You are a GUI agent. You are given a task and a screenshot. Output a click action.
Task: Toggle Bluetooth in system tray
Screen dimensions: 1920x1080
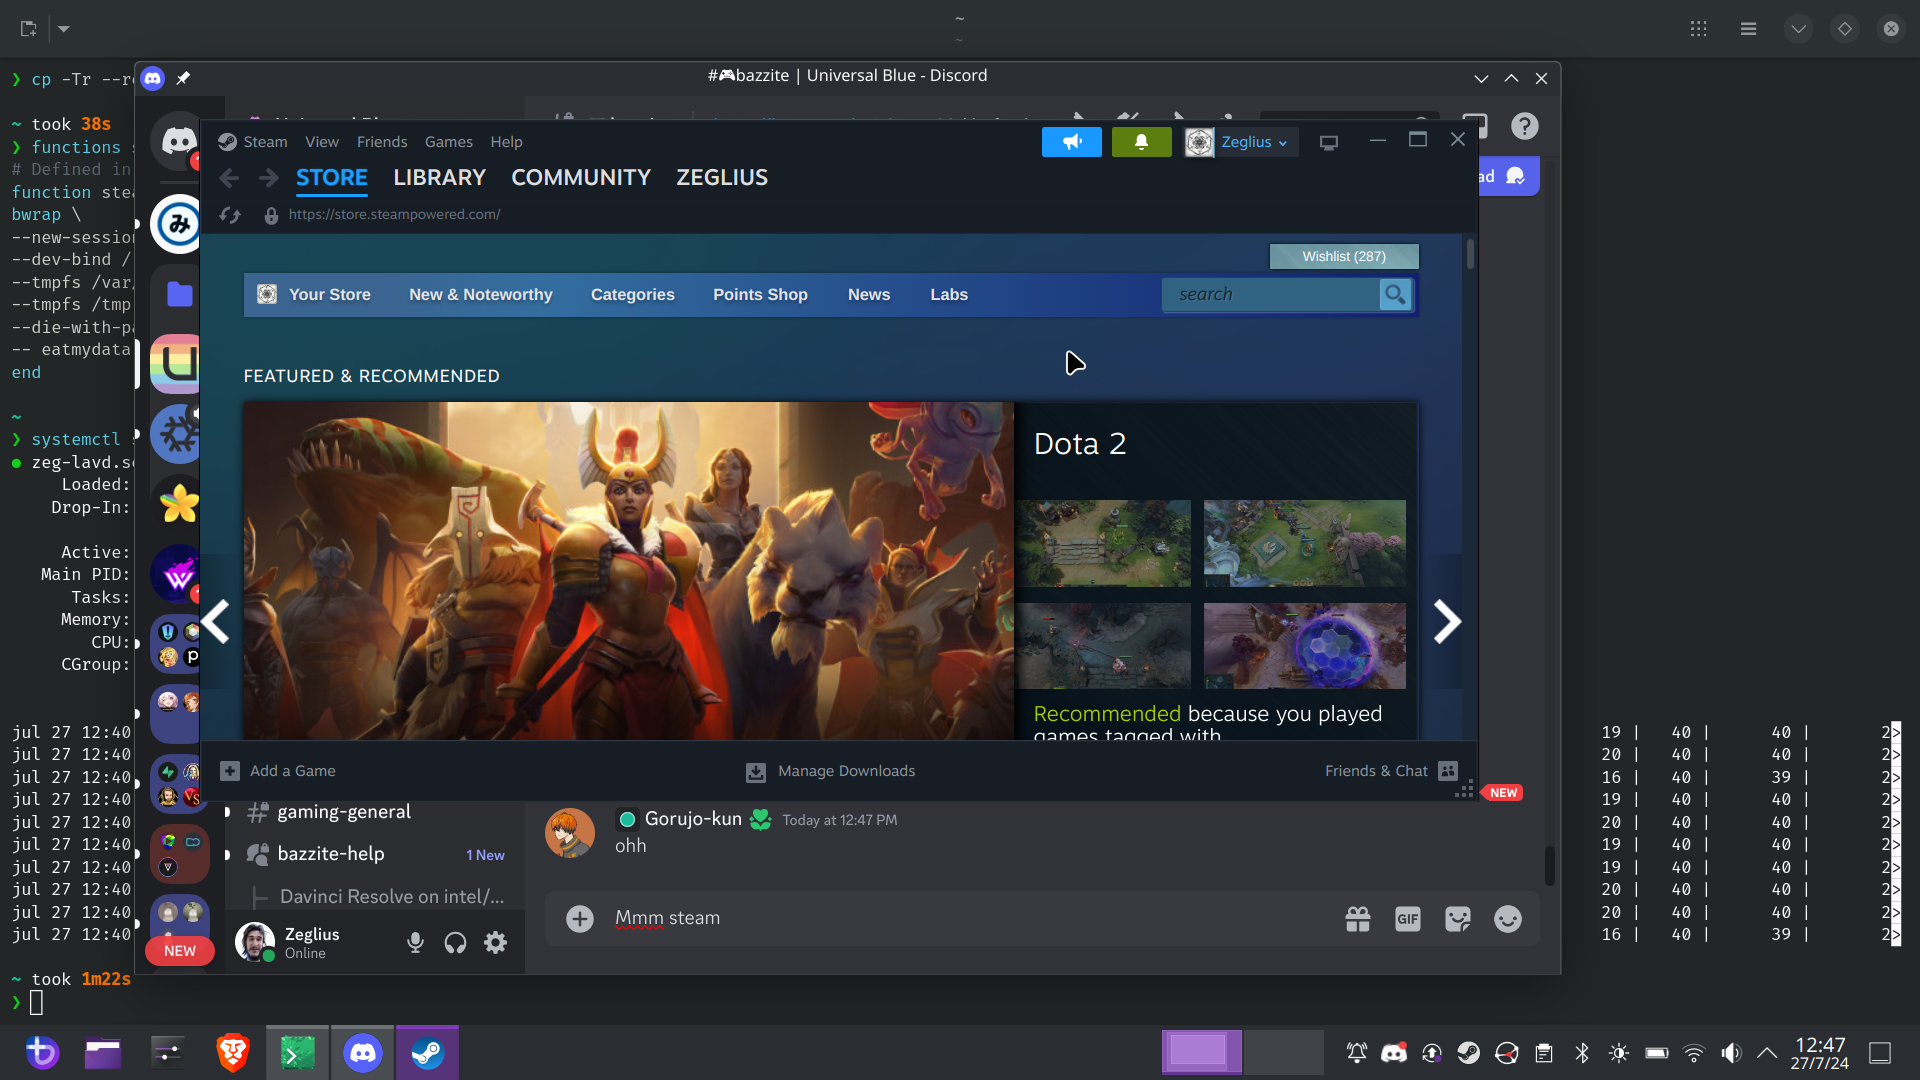coord(1582,1053)
